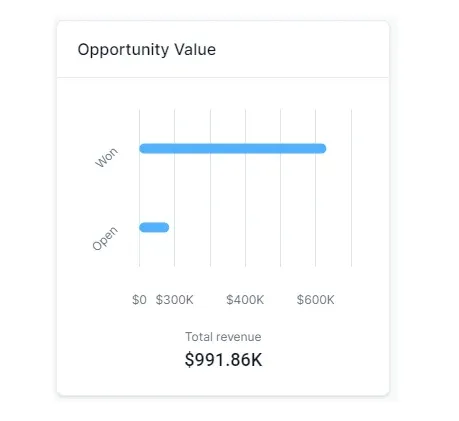Click the $300K axis tick label
Viewport: 459px width, 421px height.
[174, 300]
